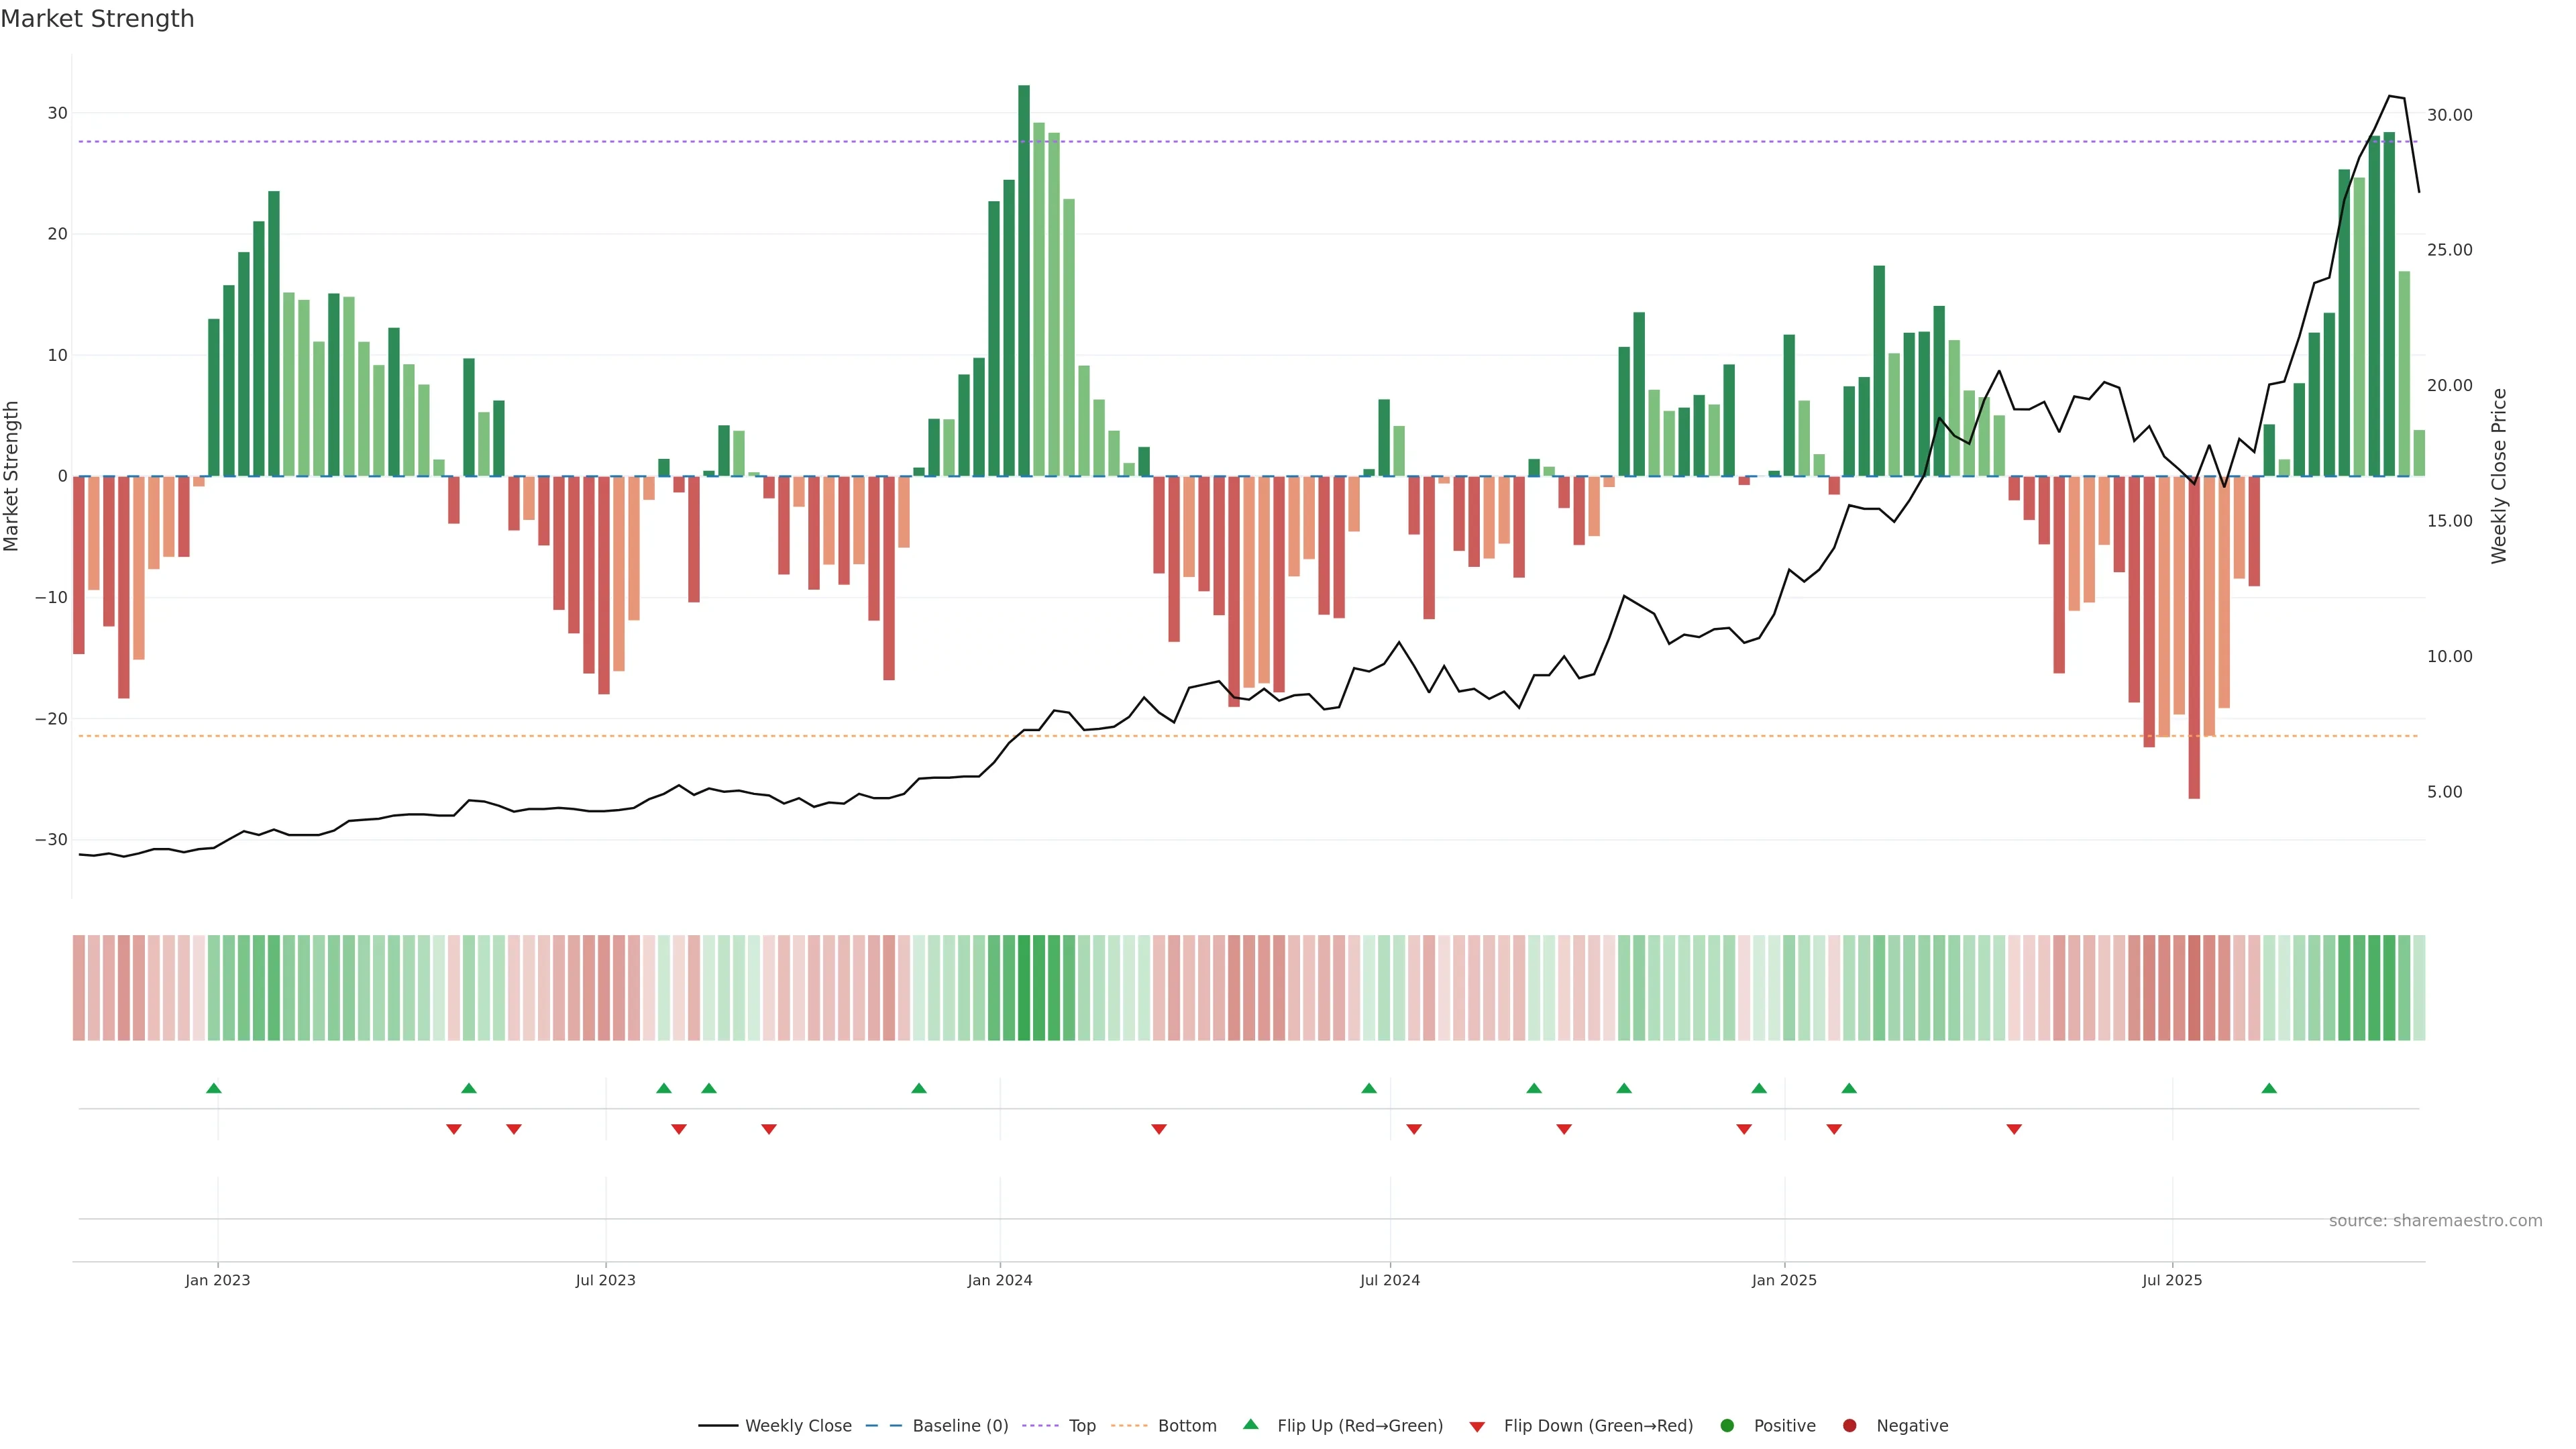Click the Market Strength chart title
The image size is (2576, 1449).
[x=97, y=19]
